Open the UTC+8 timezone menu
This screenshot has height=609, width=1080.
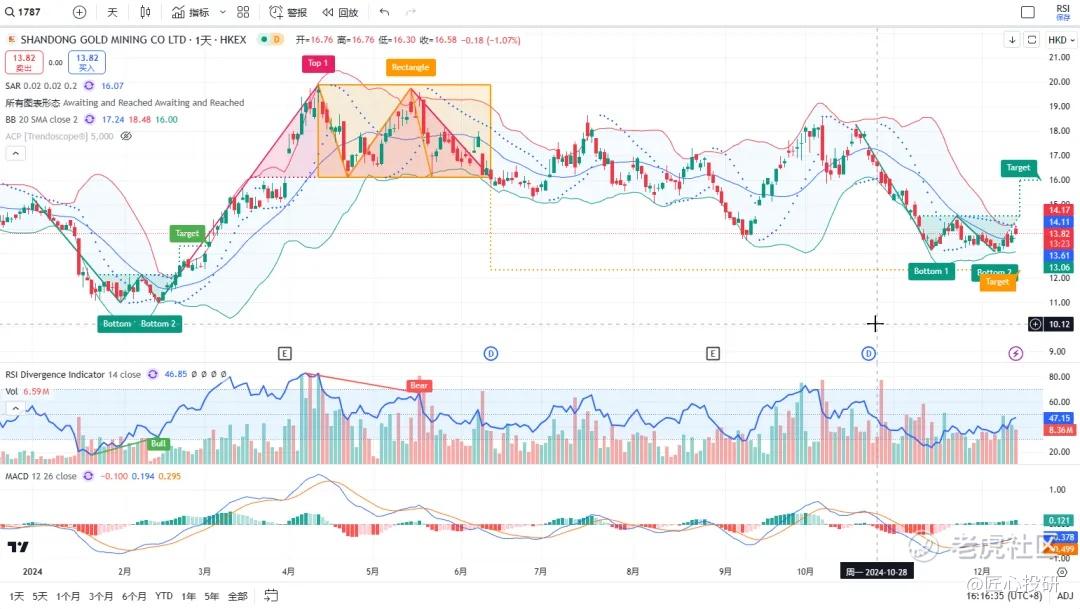click(1005, 596)
